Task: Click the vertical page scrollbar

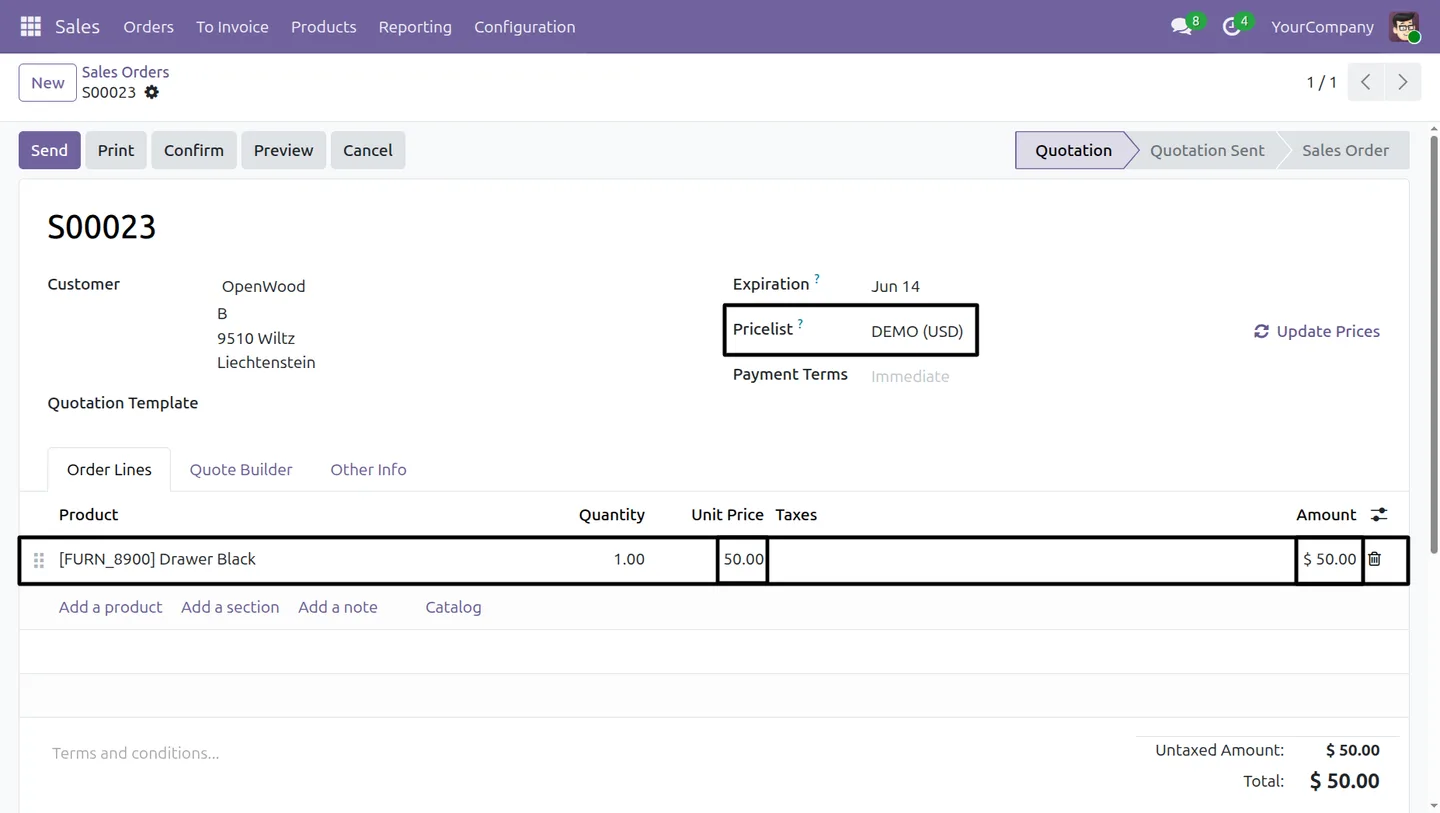Action: (1434, 345)
